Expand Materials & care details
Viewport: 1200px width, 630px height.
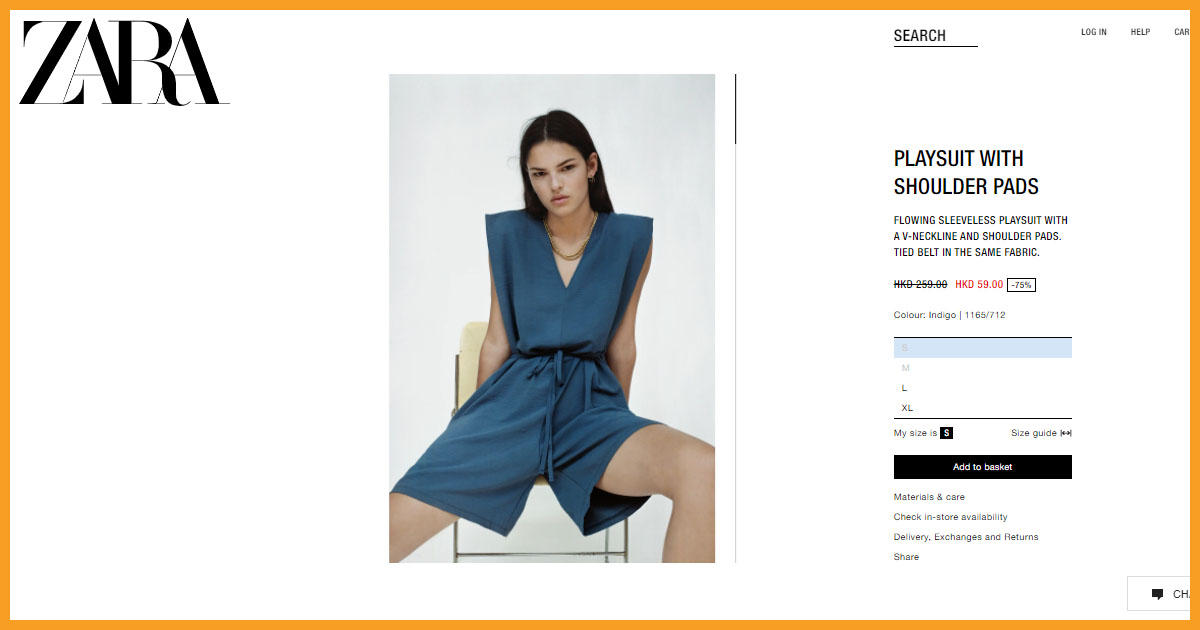[x=929, y=497]
